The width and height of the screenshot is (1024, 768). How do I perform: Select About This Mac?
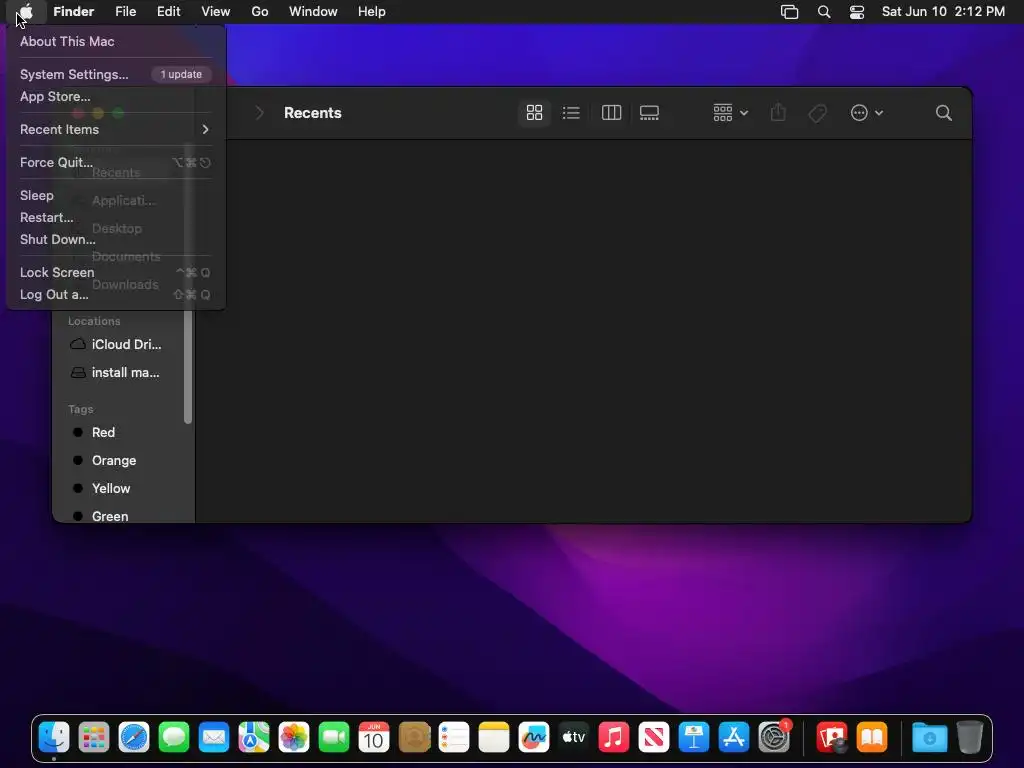tap(67, 41)
